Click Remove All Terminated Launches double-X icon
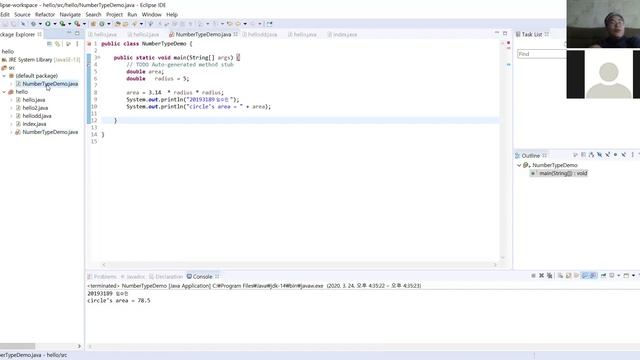 pyautogui.click(x=549, y=276)
